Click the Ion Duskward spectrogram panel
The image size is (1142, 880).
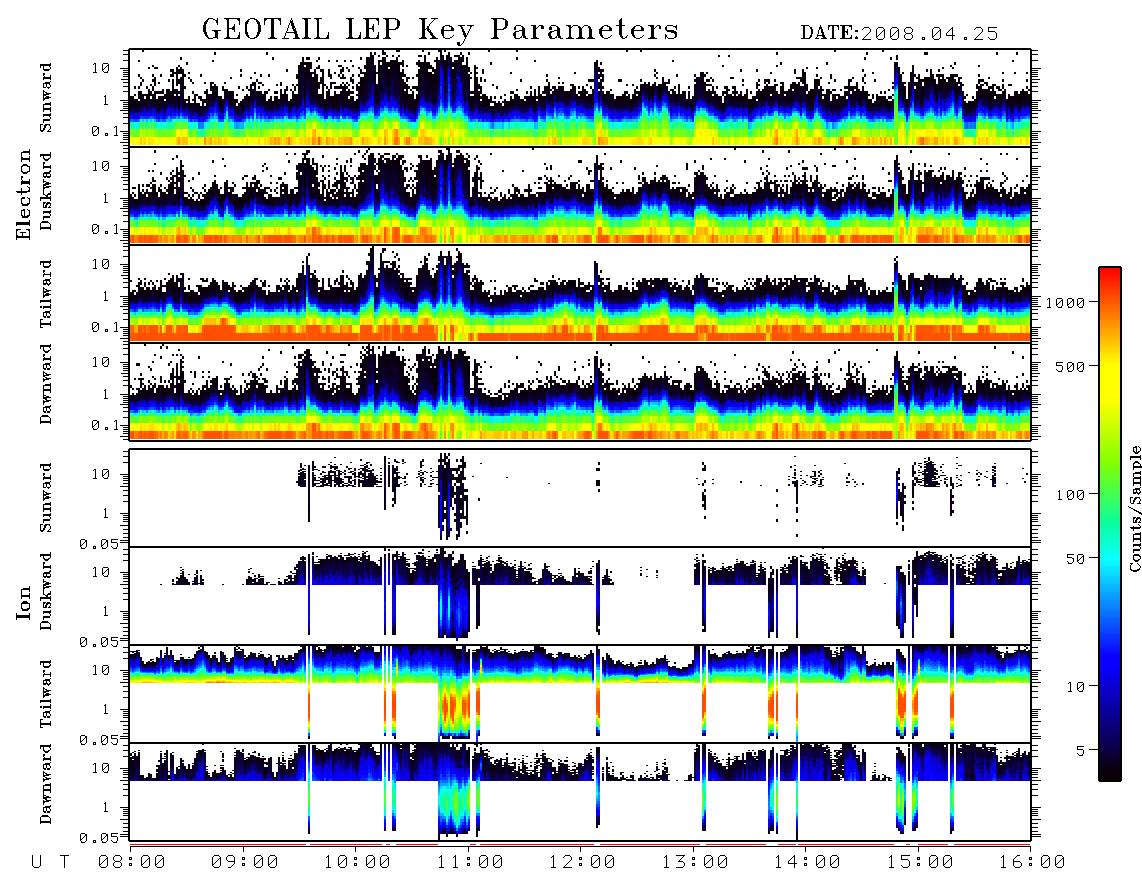[x=580, y=595]
